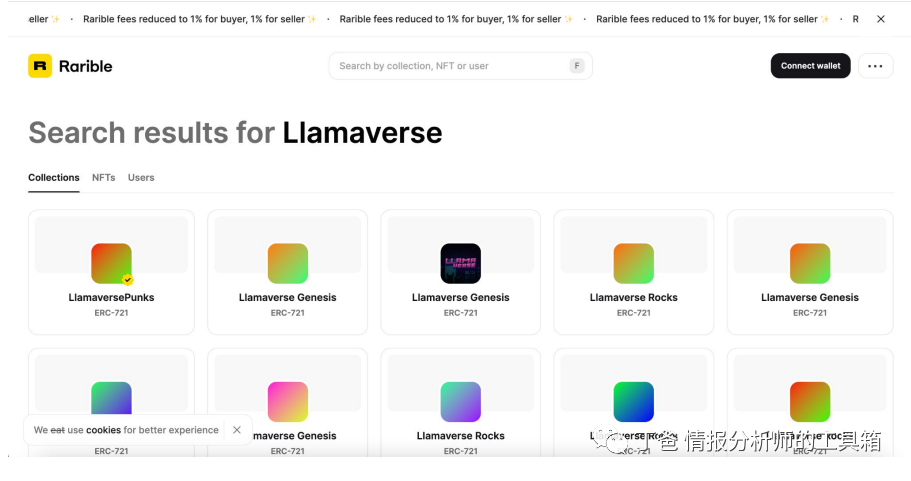Select the teal-purple Llamaverse Rocks avatar

coord(461,401)
